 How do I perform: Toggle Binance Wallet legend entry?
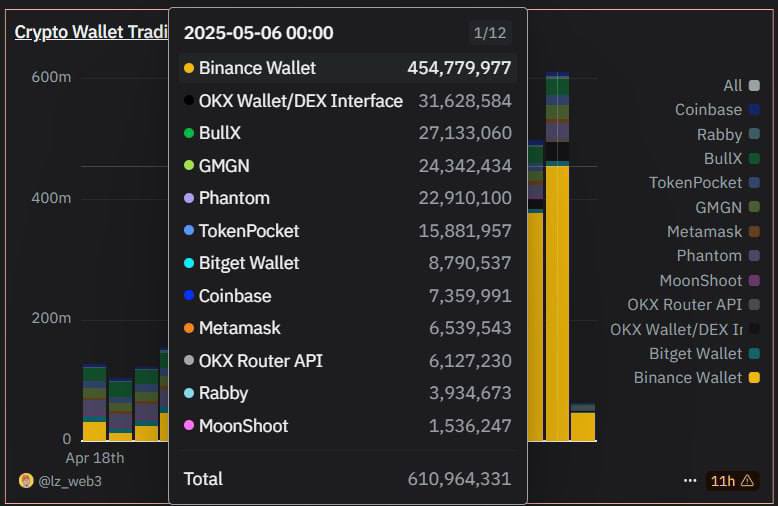697,378
